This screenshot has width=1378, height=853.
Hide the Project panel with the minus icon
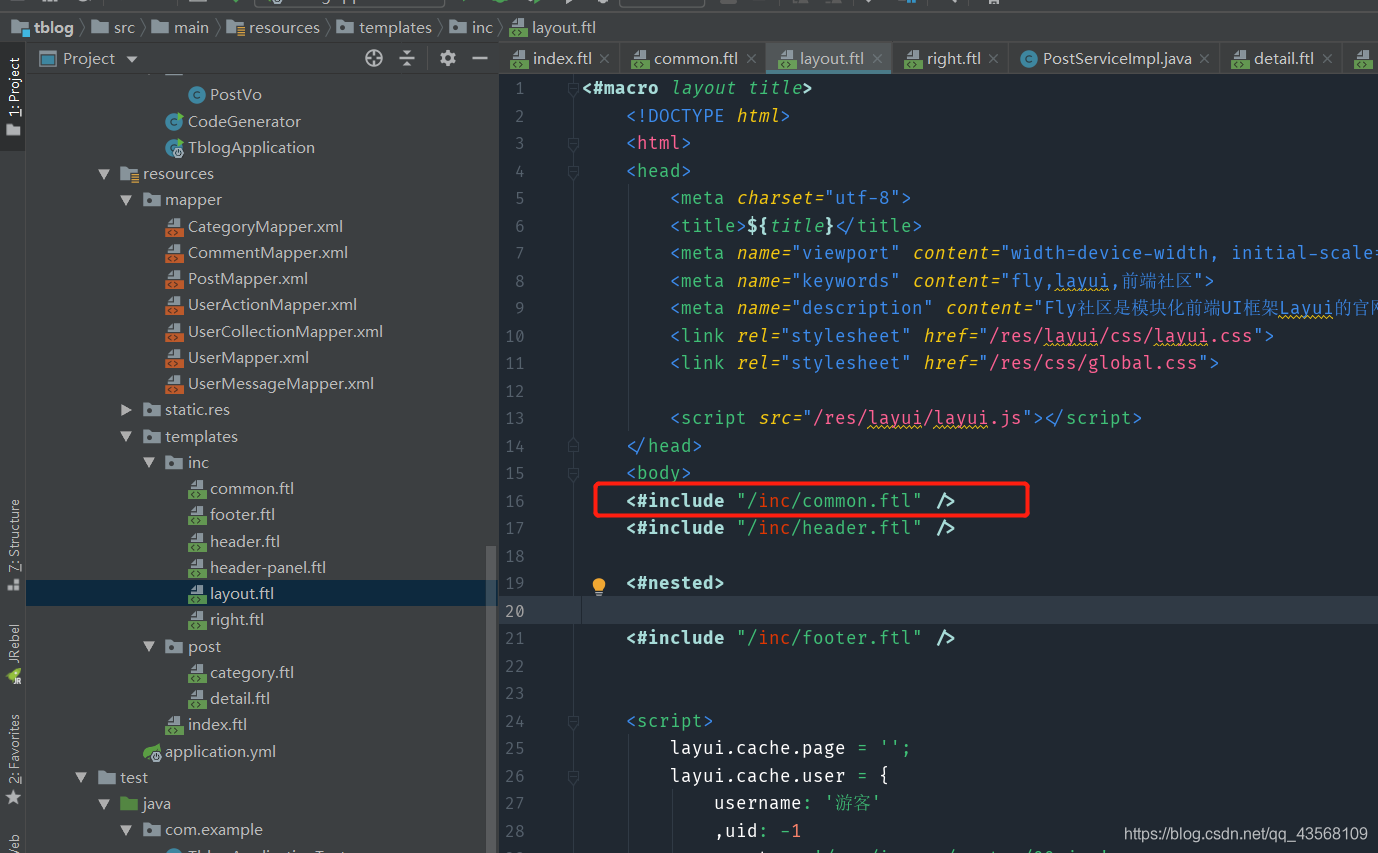[480, 58]
